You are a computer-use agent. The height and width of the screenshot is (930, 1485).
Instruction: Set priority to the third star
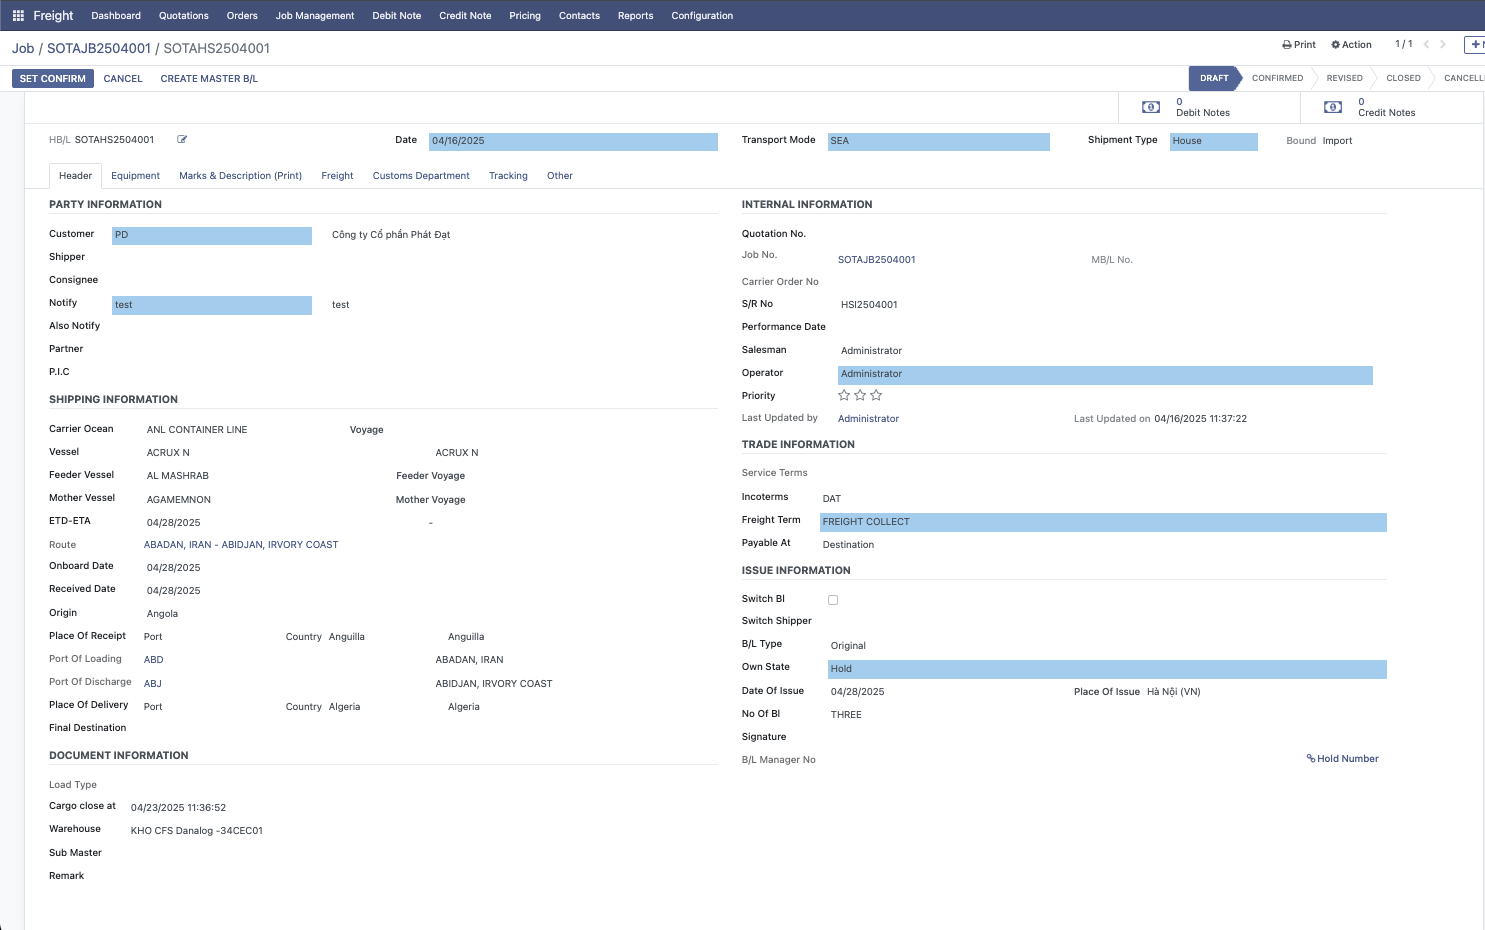876,396
